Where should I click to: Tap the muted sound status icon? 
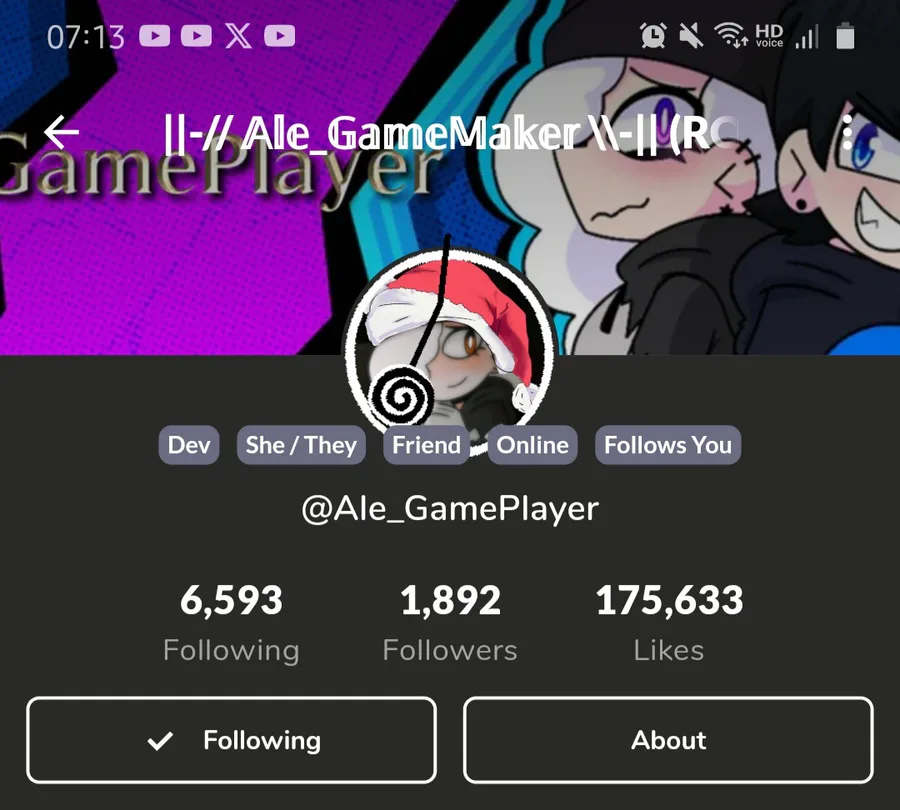[x=691, y=36]
